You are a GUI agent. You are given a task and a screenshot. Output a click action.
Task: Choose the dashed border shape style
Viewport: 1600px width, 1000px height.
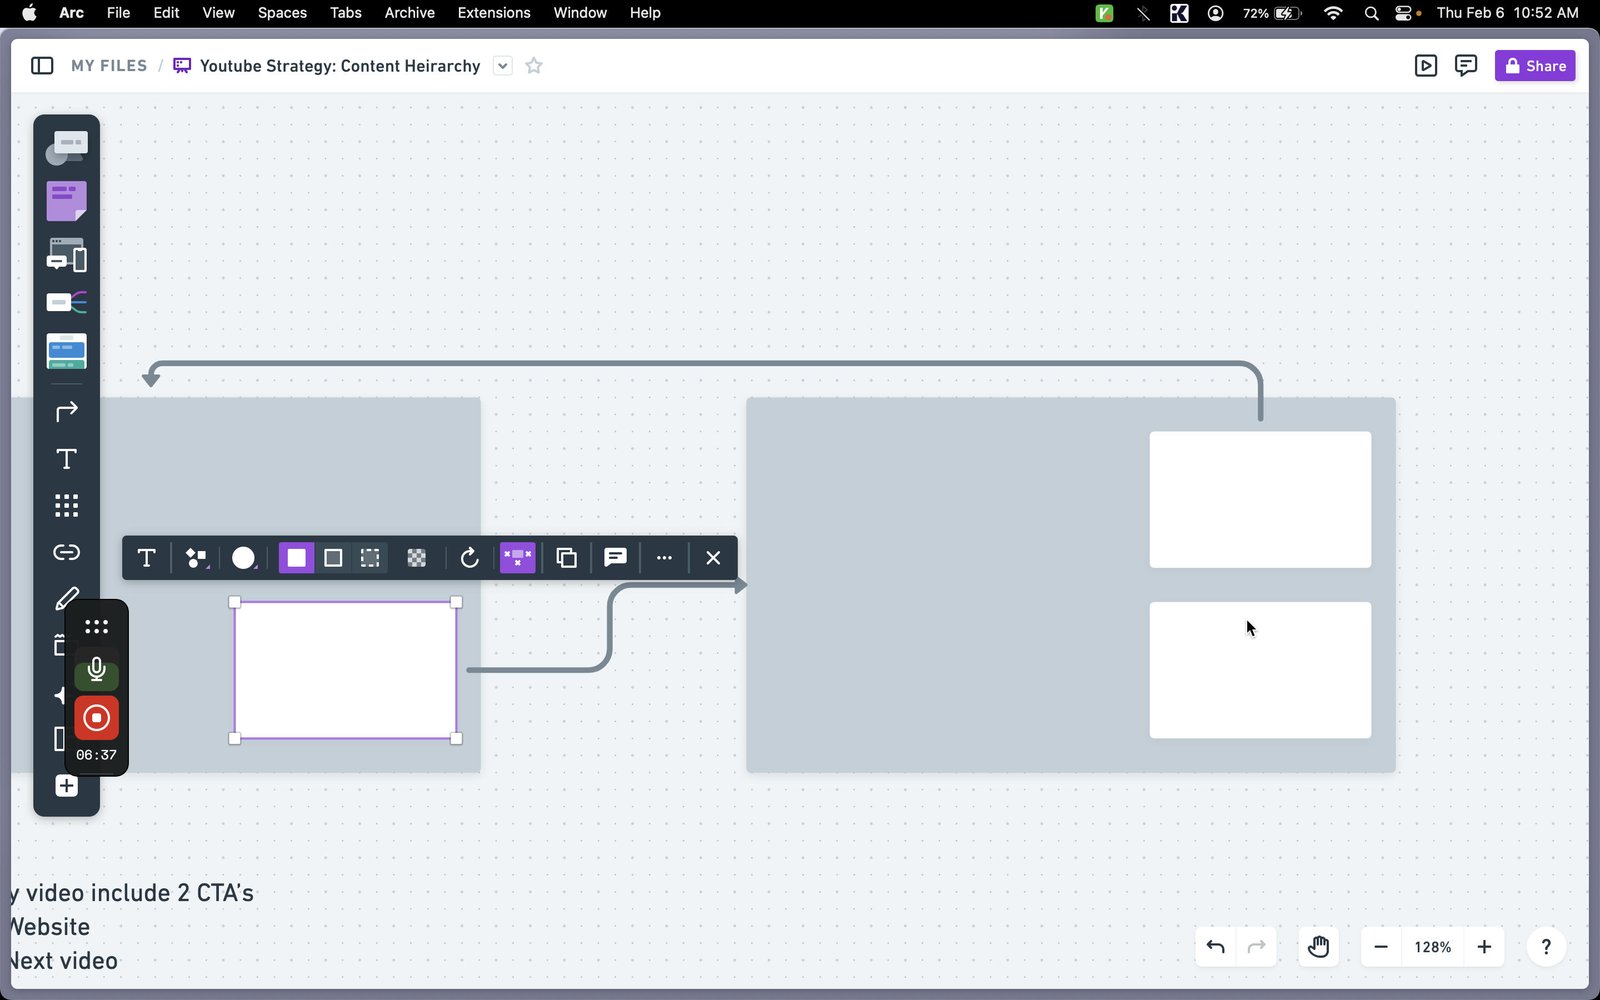(370, 558)
